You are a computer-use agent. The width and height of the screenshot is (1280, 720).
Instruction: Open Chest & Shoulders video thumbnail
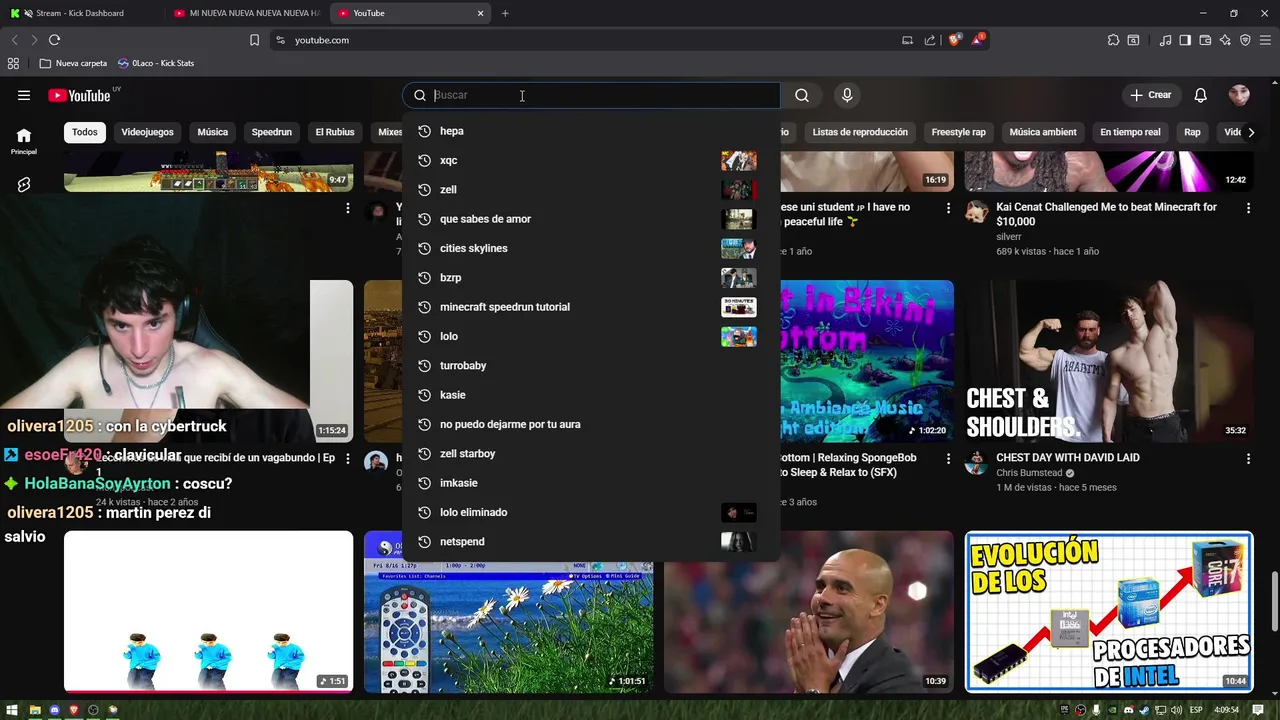(1109, 361)
